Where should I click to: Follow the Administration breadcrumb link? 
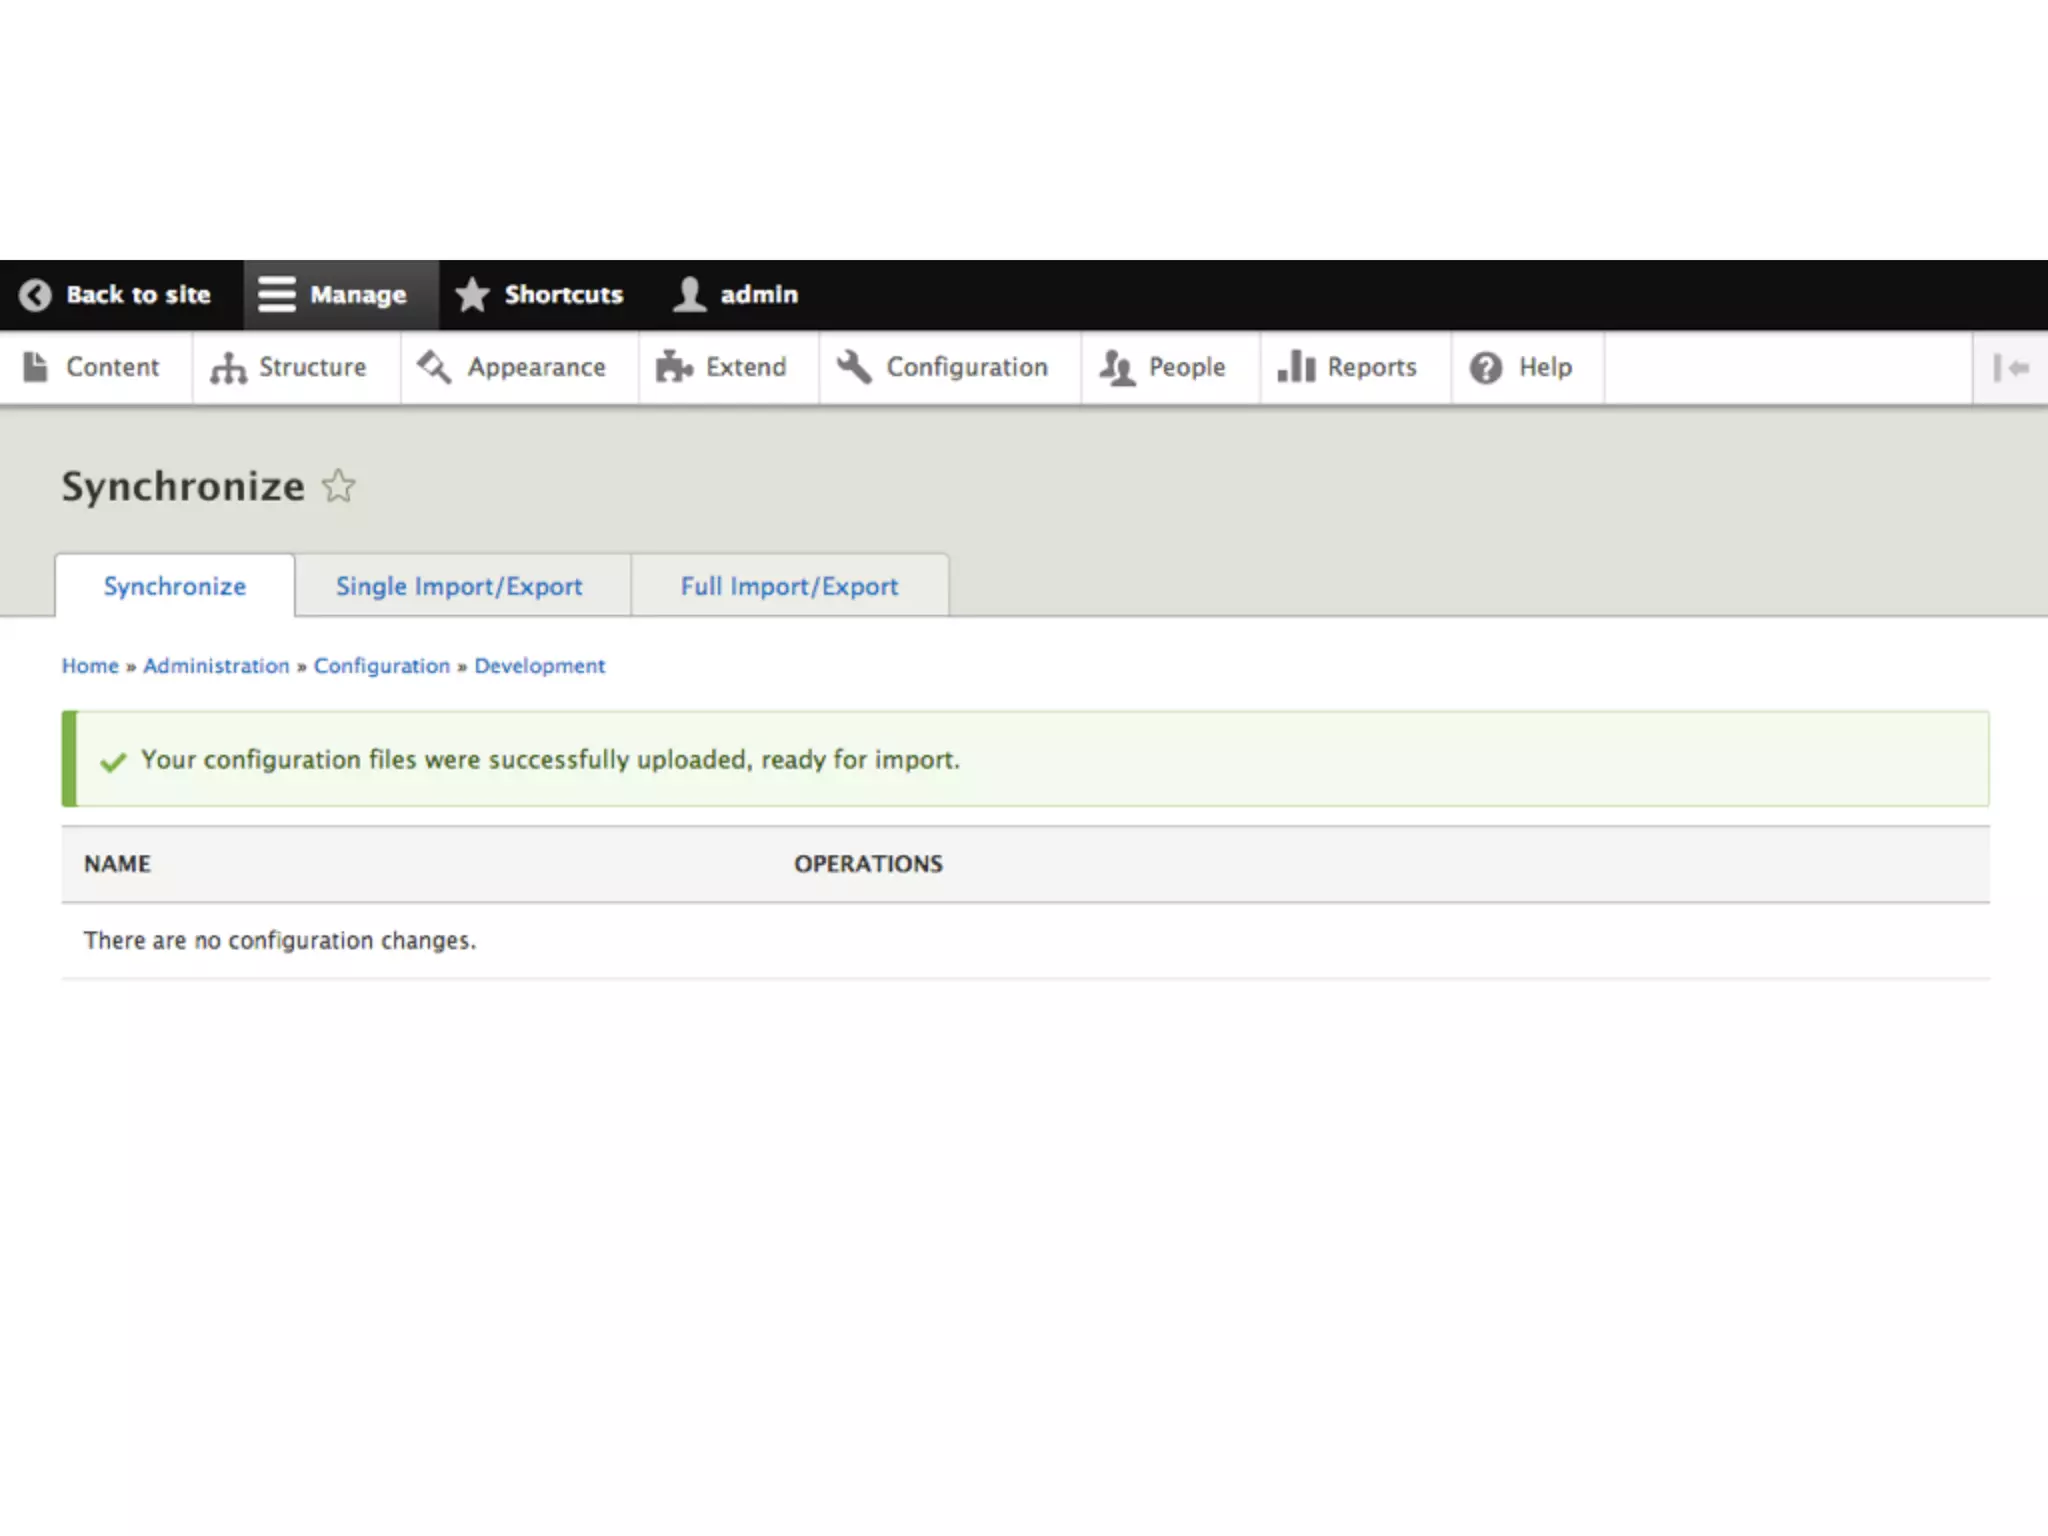pyautogui.click(x=216, y=666)
